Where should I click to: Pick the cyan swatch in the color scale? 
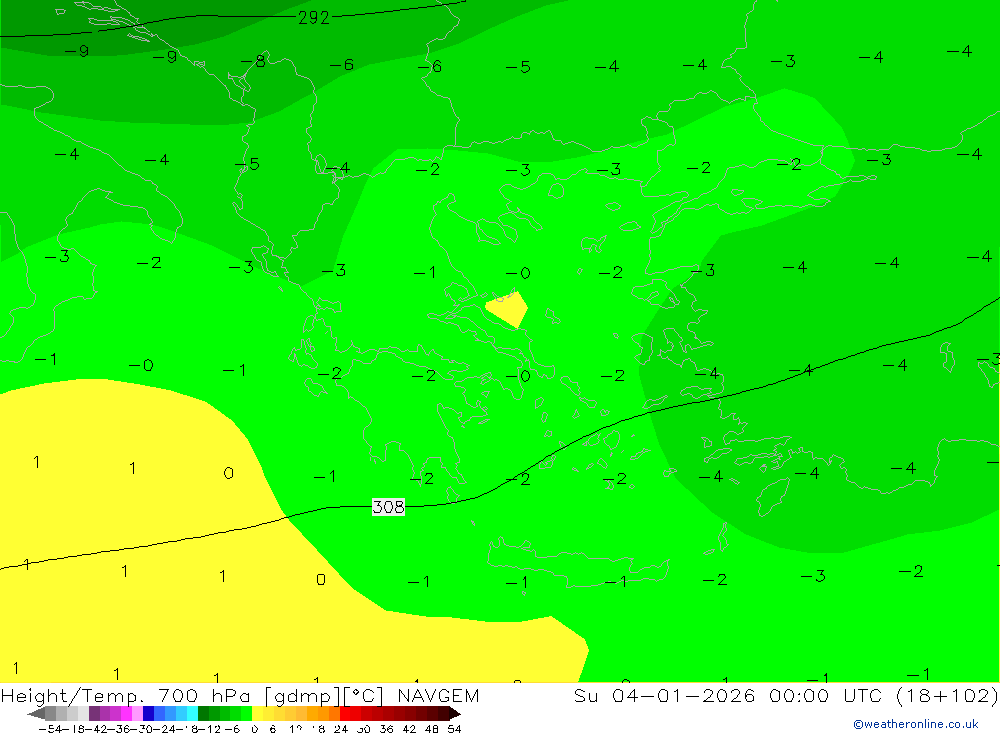pos(192,714)
